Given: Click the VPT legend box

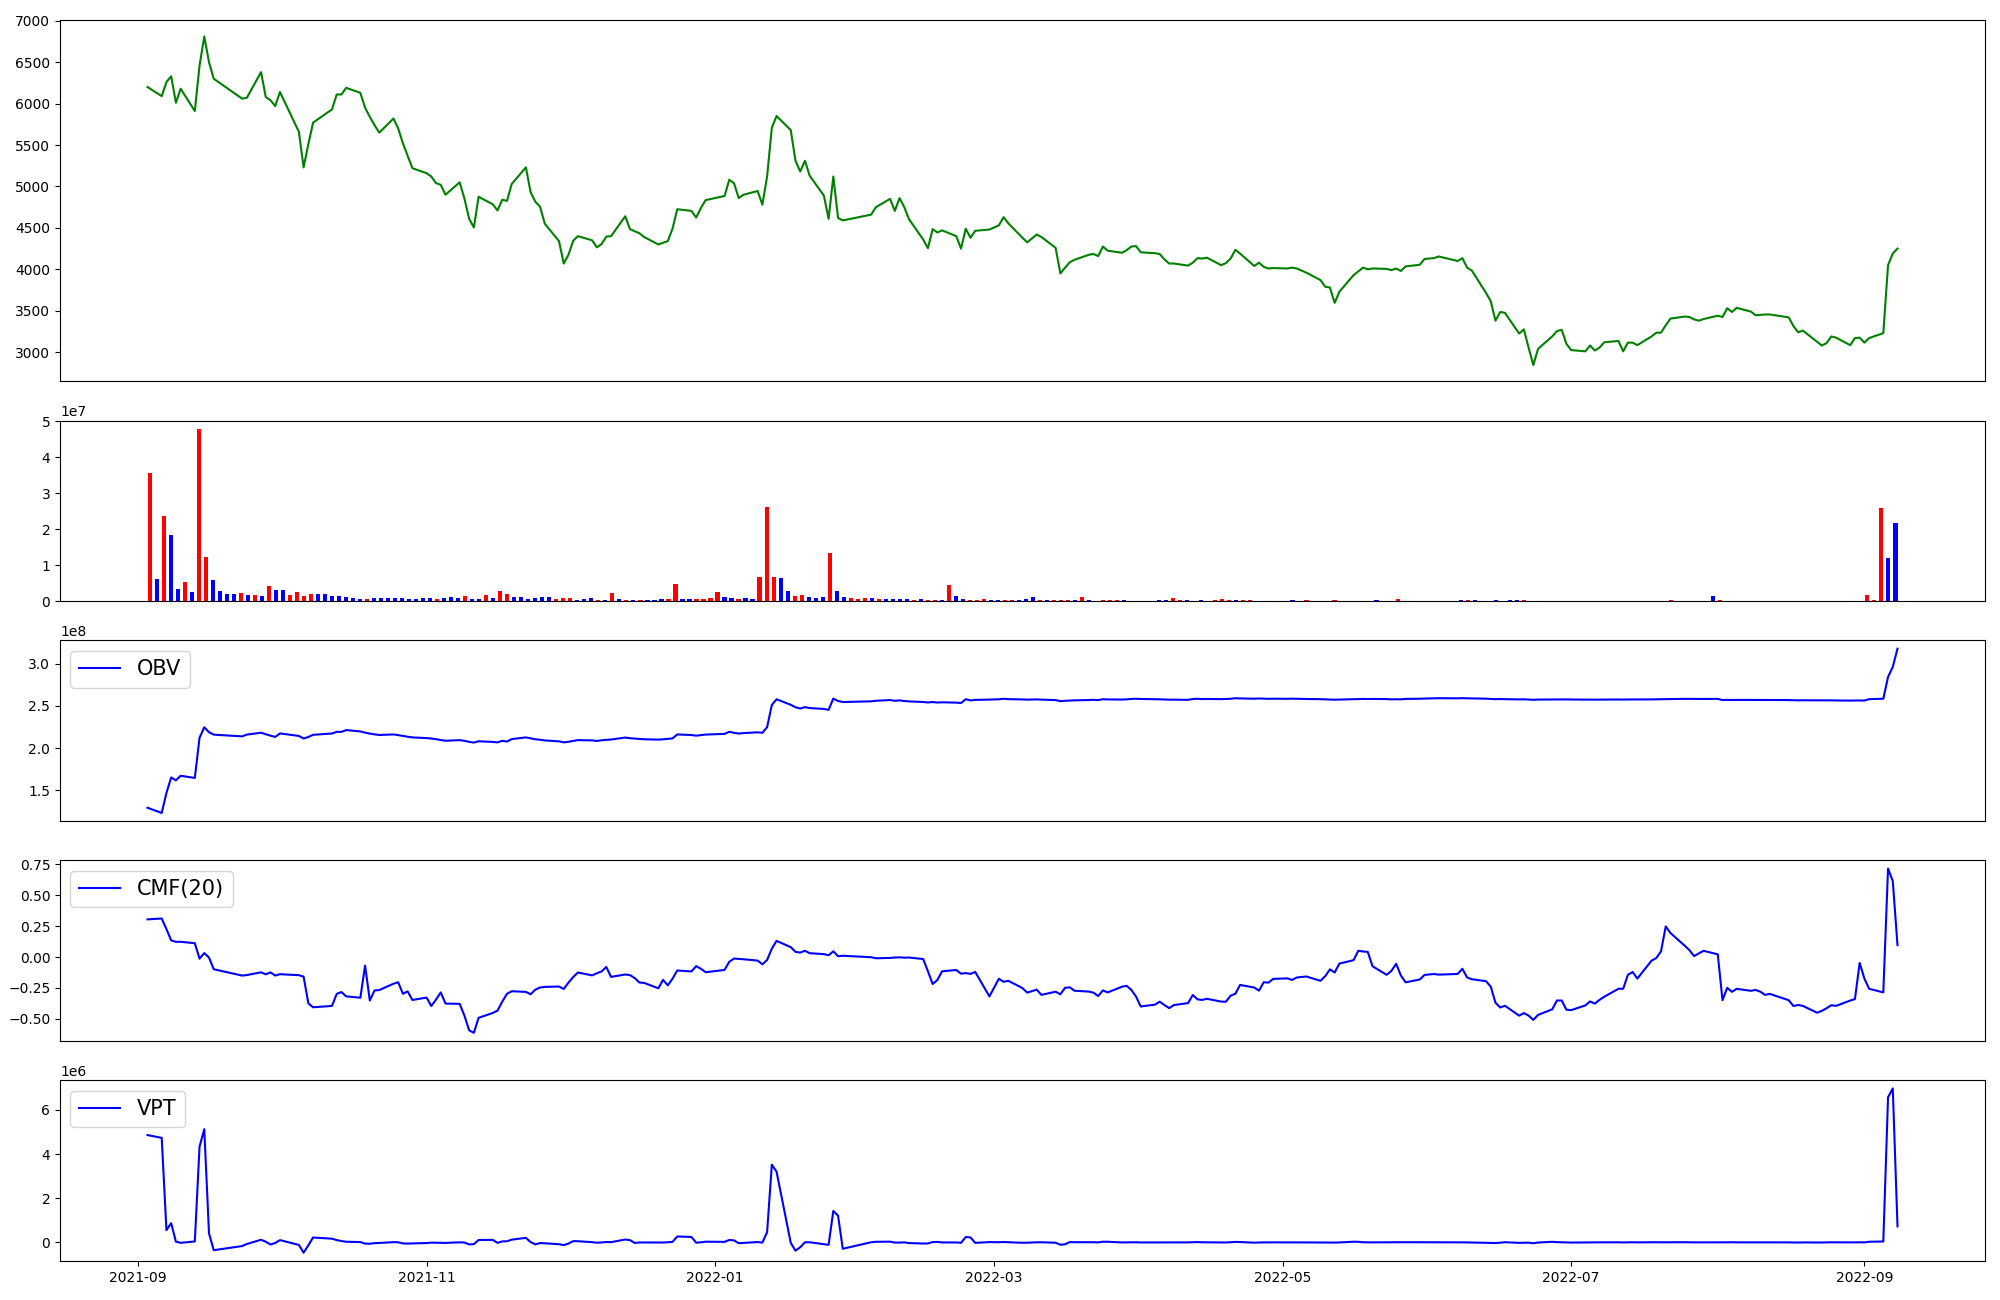Looking at the screenshot, I should (x=128, y=1108).
